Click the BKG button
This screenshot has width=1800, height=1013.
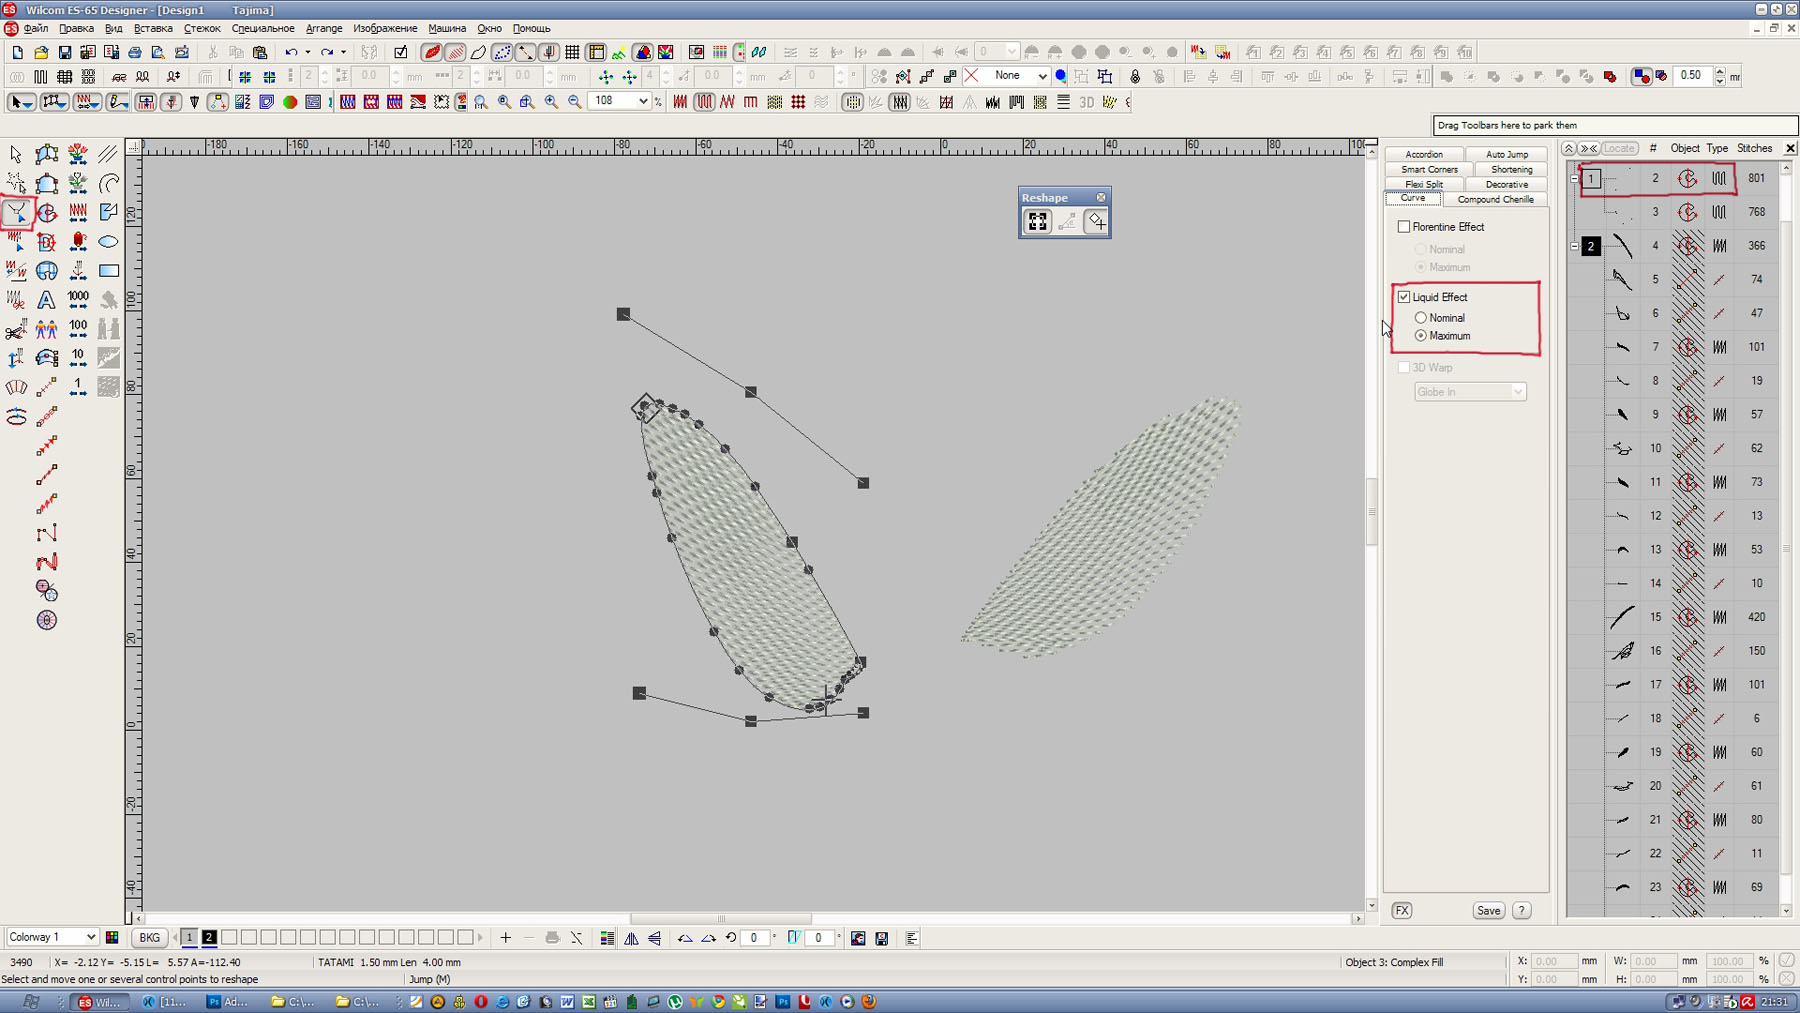pyautogui.click(x=149, y=938)
